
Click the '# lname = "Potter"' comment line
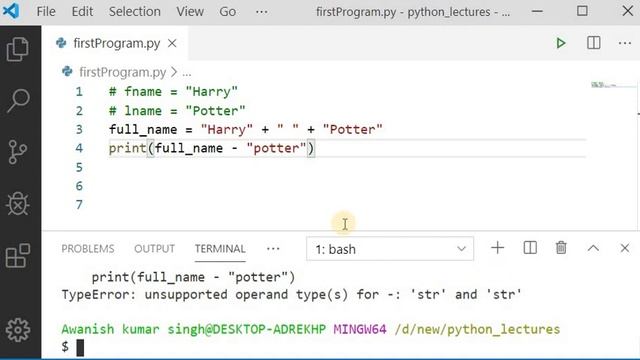coord(177,111)
